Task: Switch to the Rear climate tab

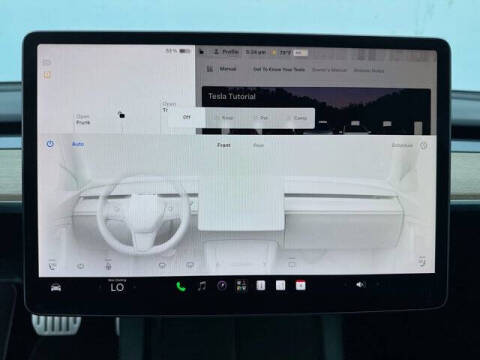Action: click(258, 145)
